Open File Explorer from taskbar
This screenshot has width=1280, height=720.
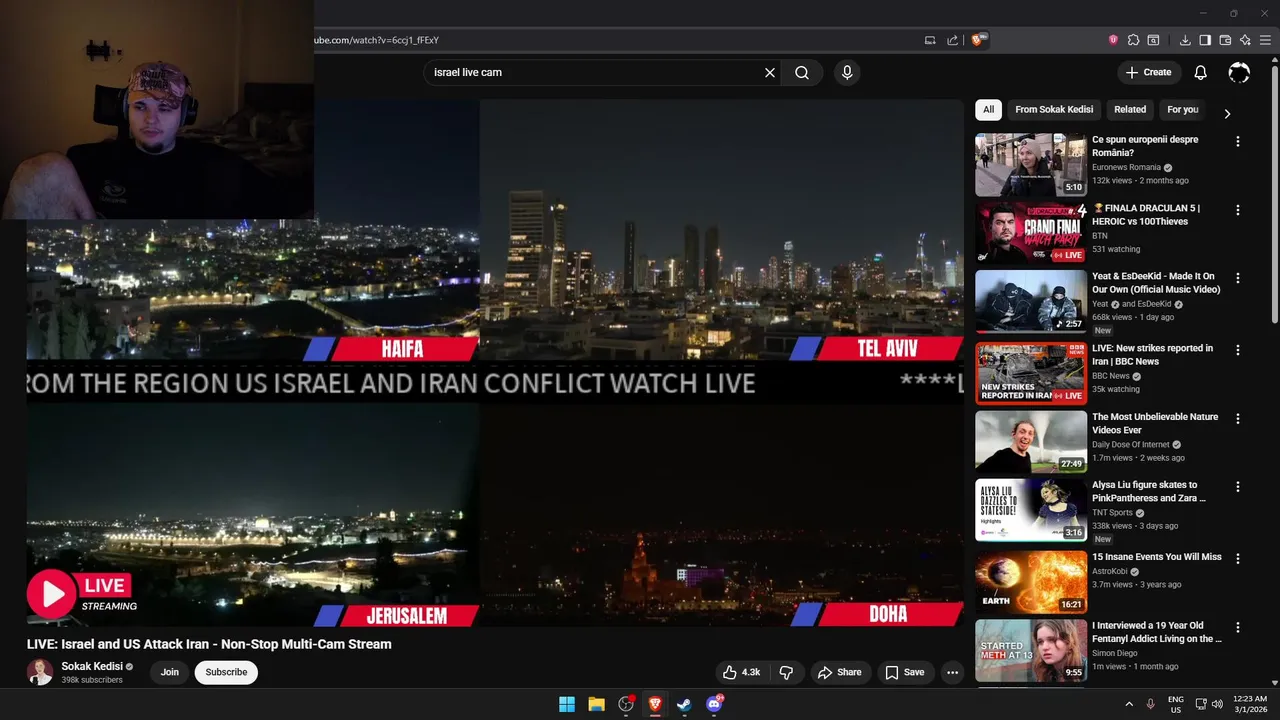(596, 704)
